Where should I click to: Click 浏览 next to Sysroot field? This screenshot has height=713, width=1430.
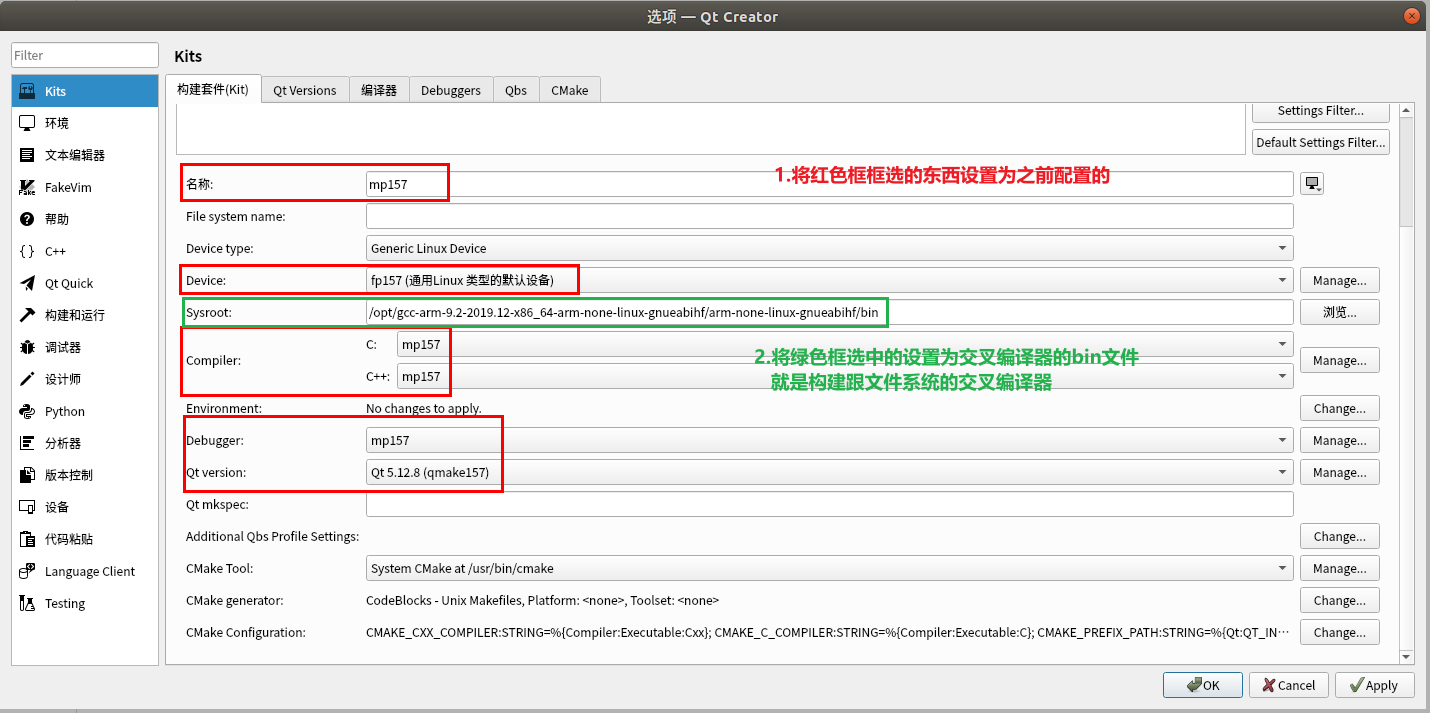(x=1339, y=312)
